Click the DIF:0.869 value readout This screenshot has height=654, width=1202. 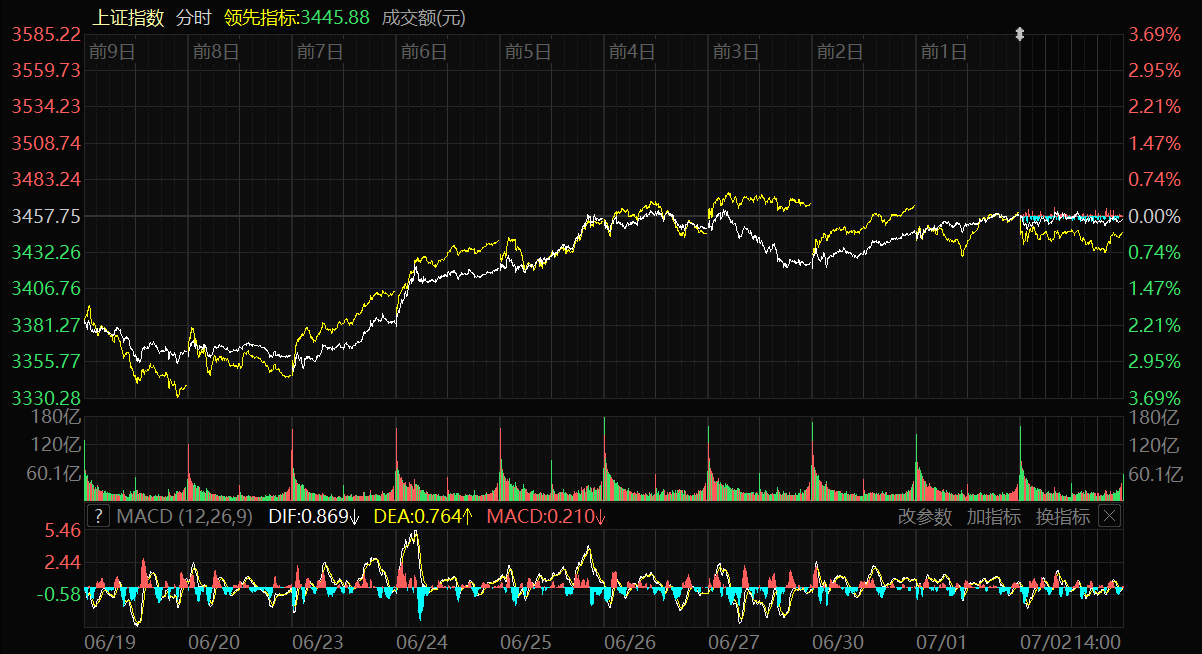click(x=314, y=517)
